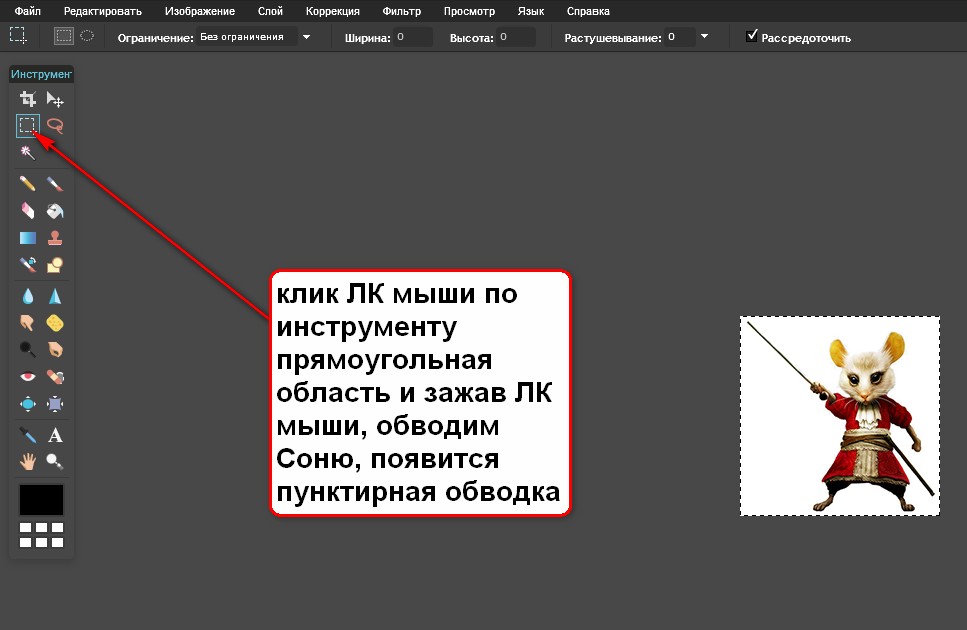Select the Red Eye Reduction tool
The height and width of the screenshot is (630, 967).
pos(28,377)
